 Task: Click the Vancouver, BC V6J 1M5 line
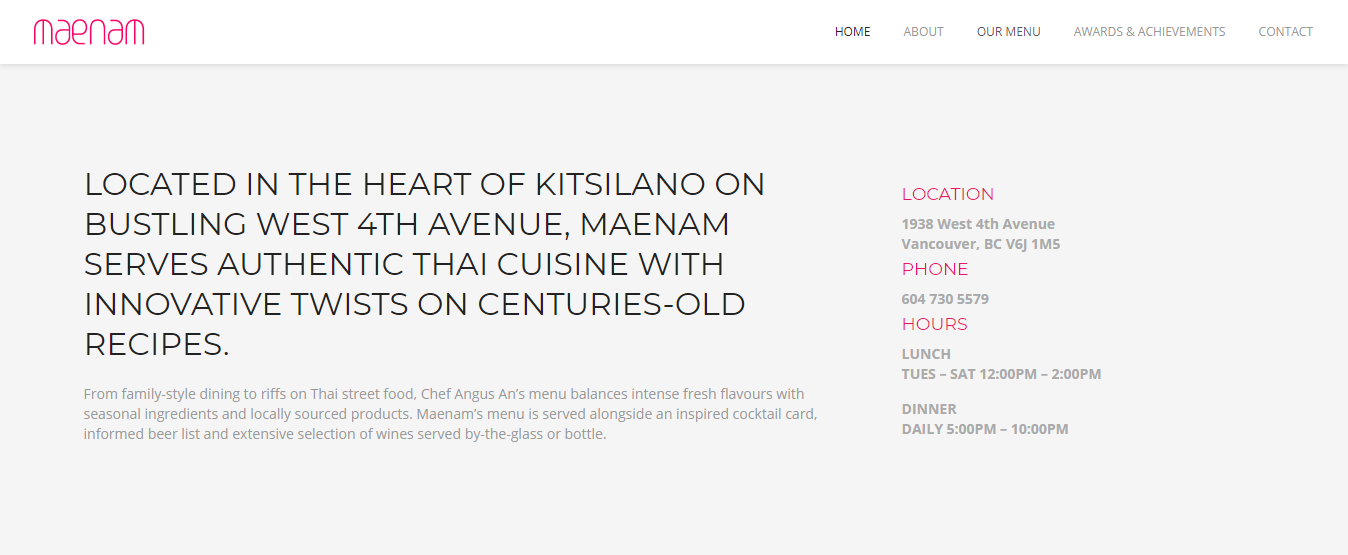coord(980,244)
